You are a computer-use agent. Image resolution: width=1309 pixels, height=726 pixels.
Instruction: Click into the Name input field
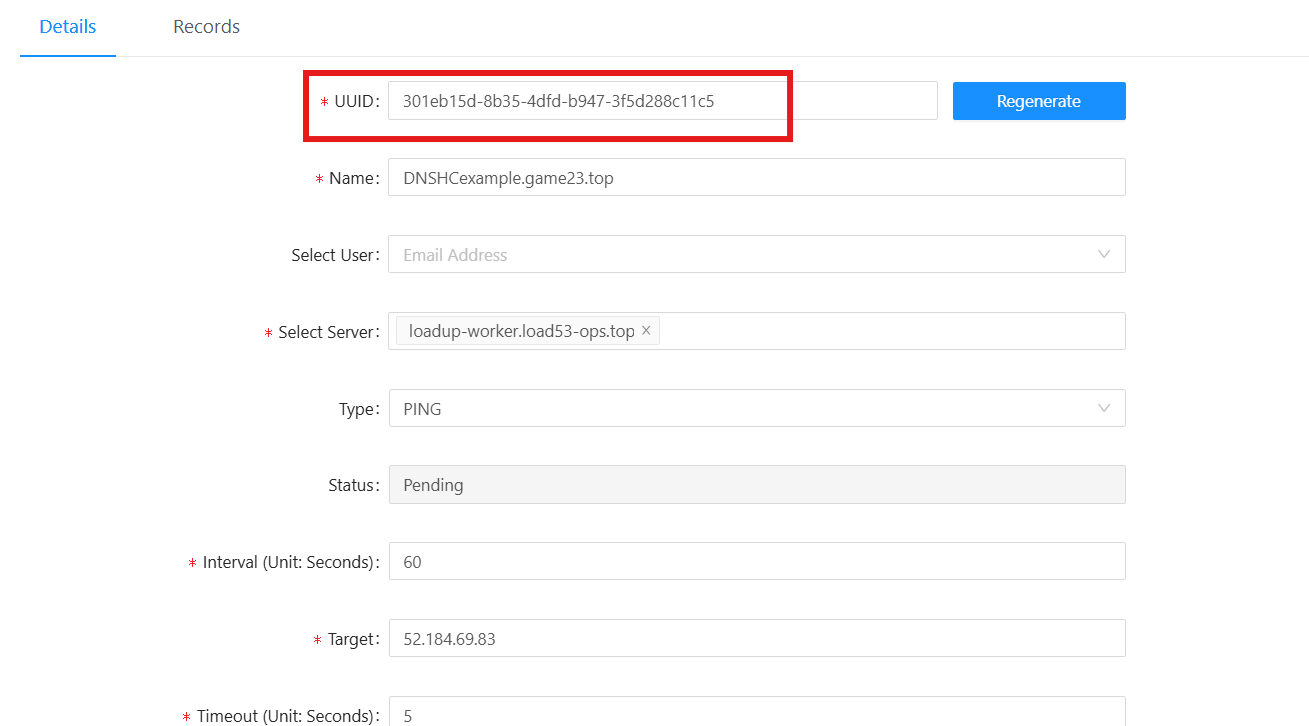tap(756, 178)
